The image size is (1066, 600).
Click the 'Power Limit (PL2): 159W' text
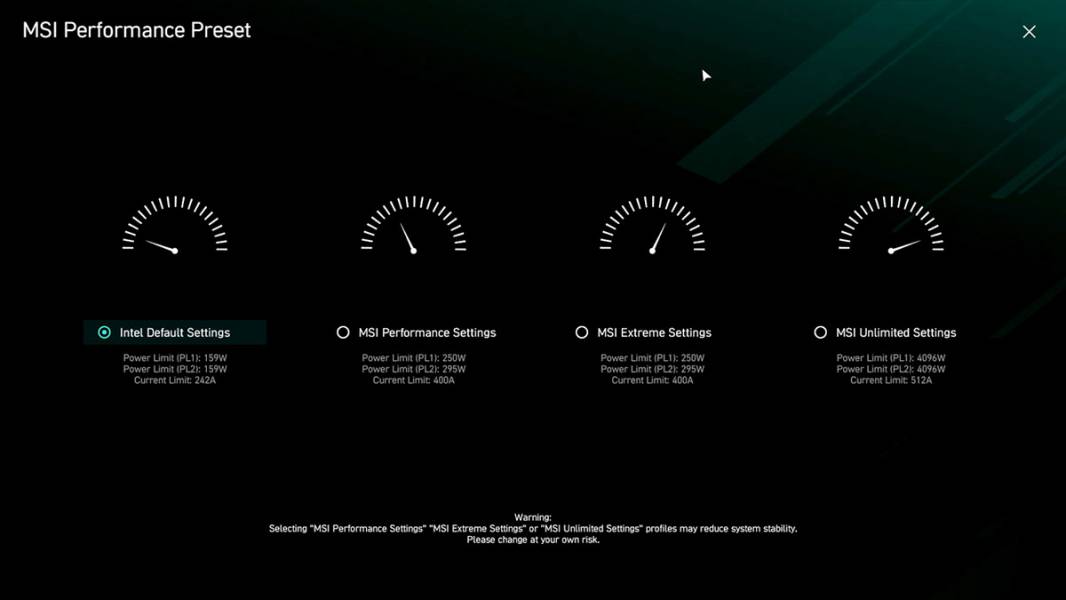pyautogui.click(x=175, y=369)
